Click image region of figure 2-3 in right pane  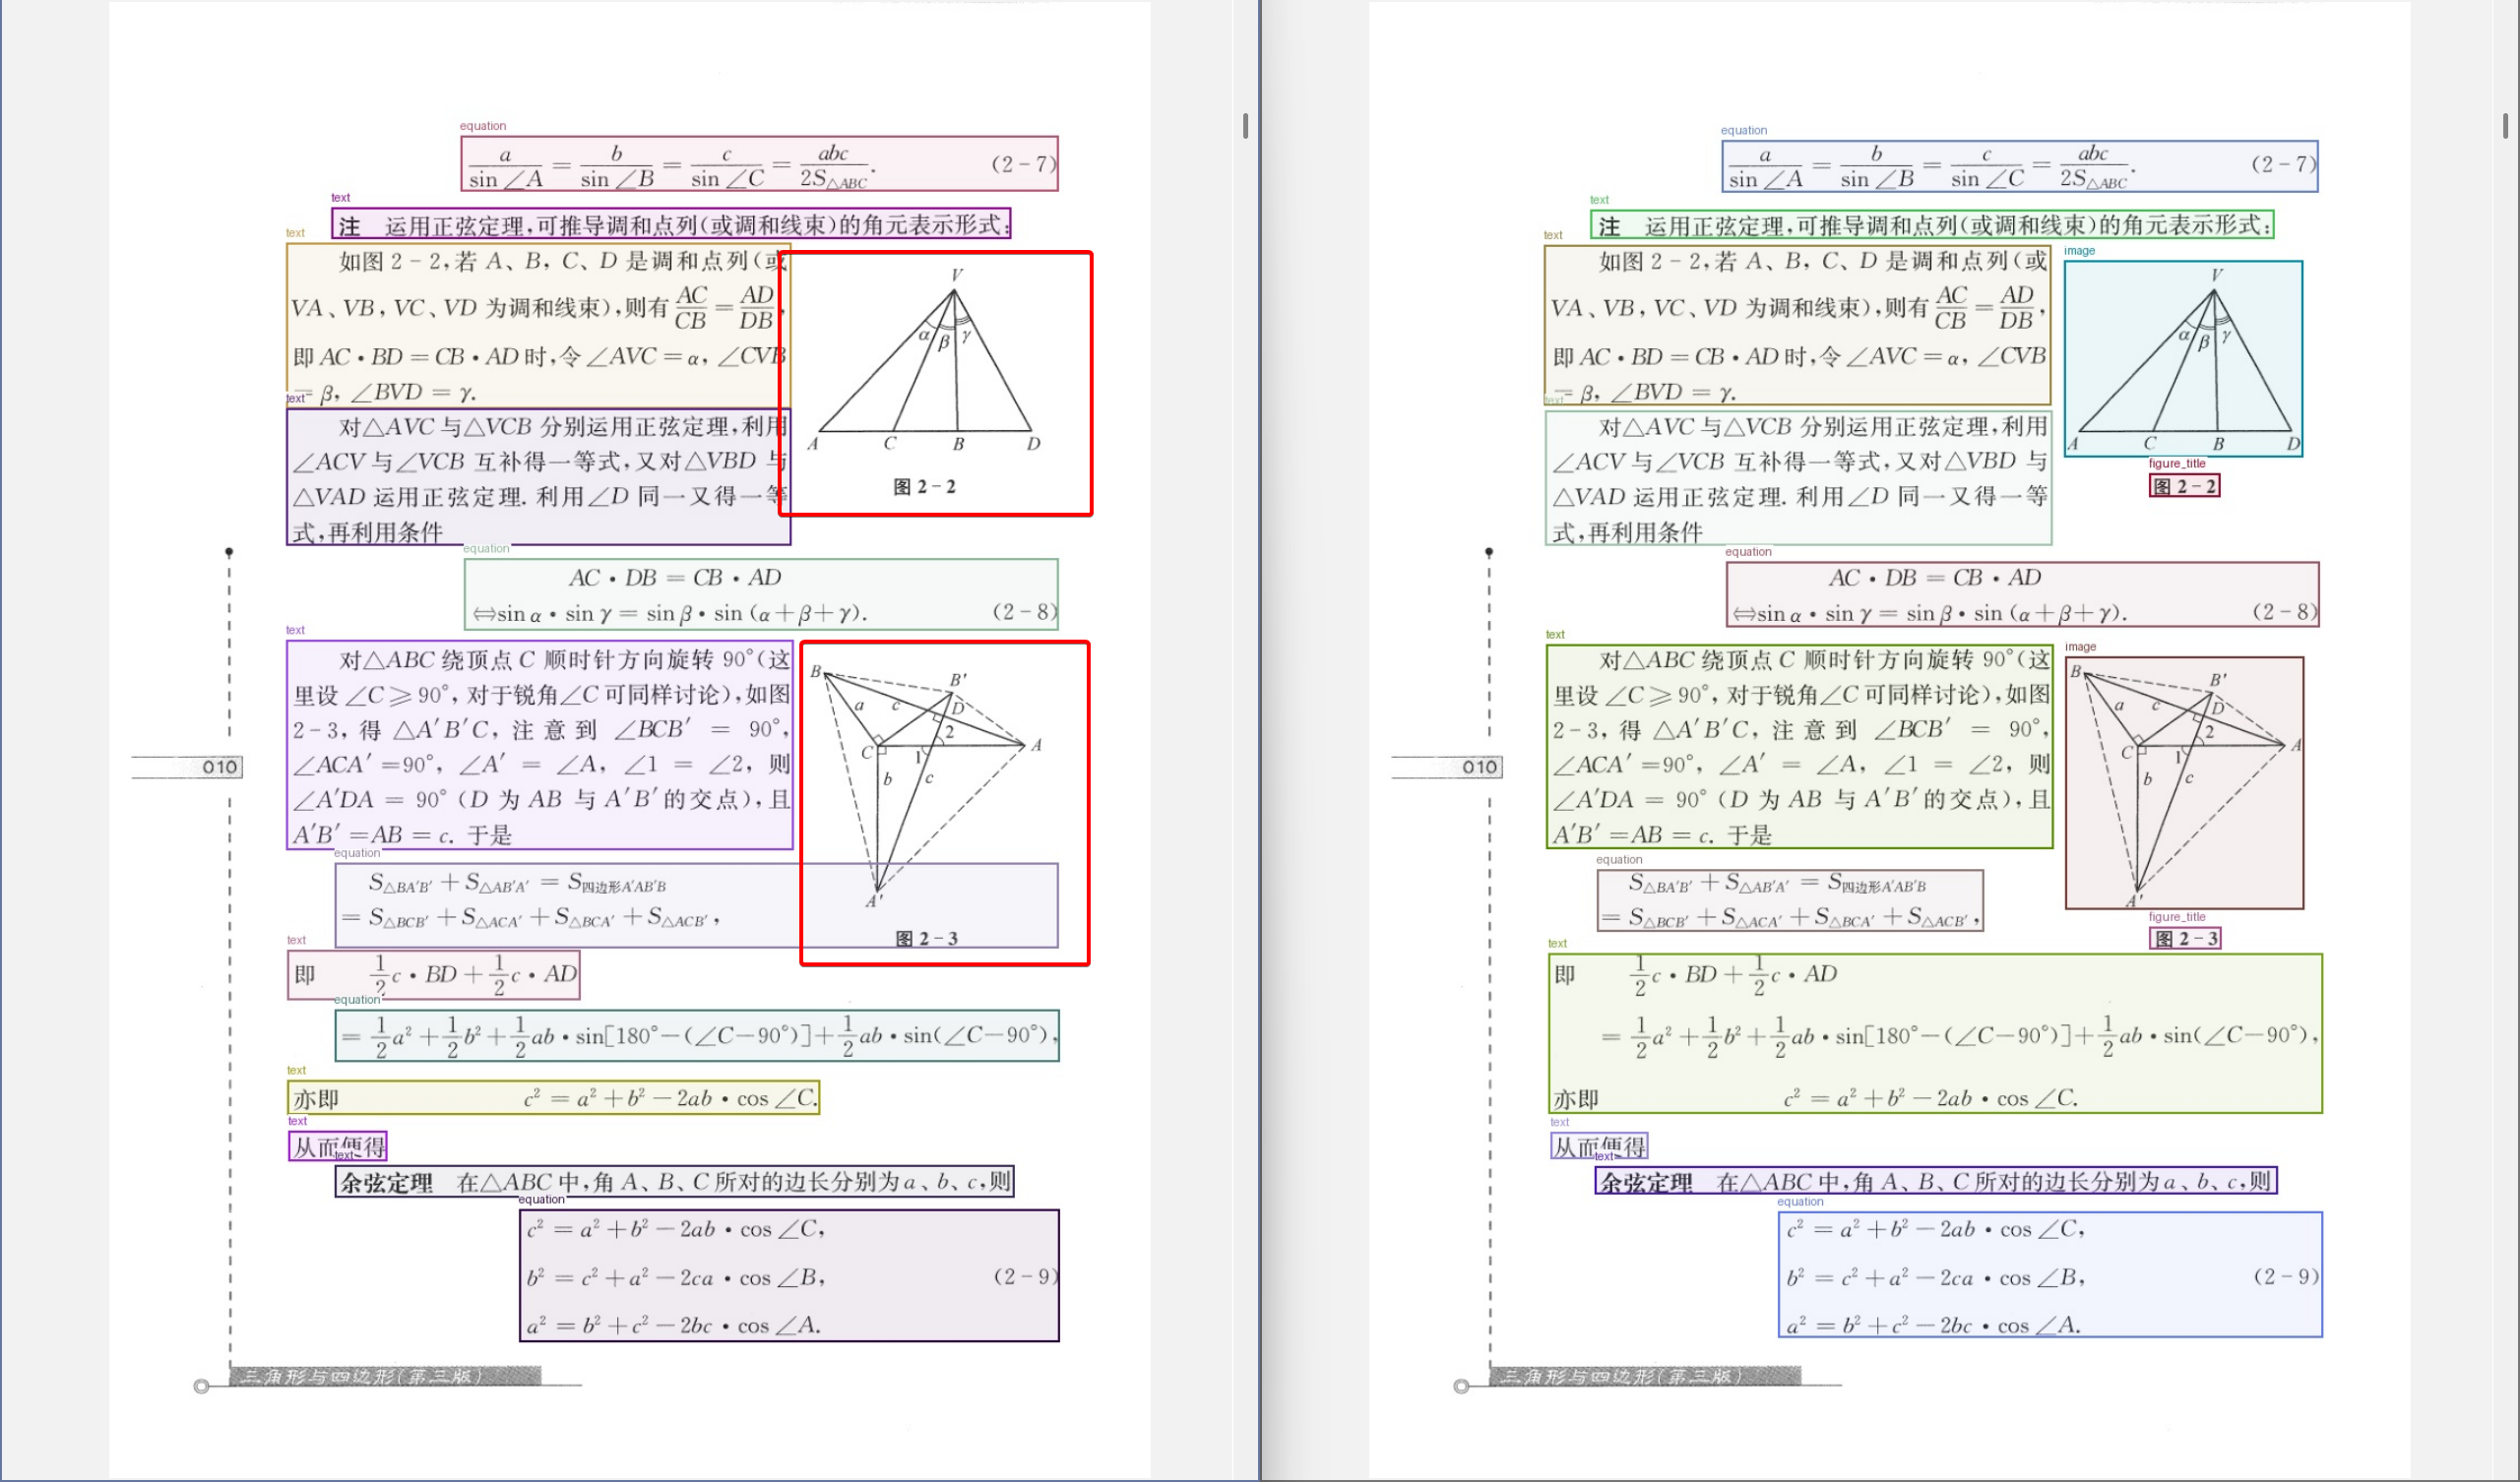(x=2184, y=783)
